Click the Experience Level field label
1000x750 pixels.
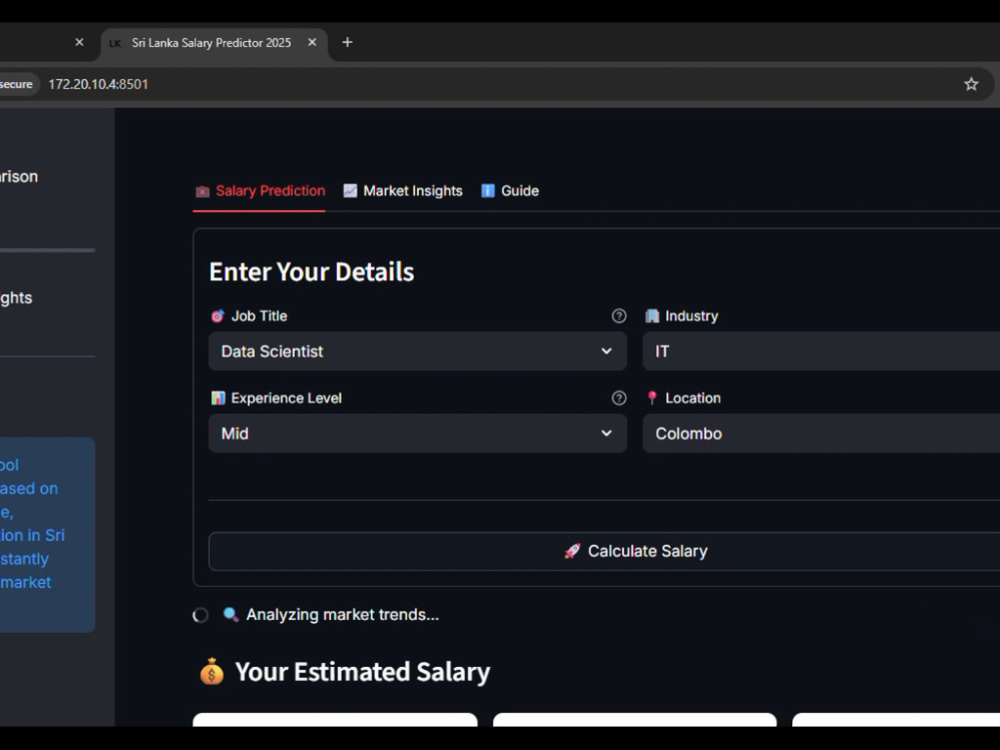(286, 398)
